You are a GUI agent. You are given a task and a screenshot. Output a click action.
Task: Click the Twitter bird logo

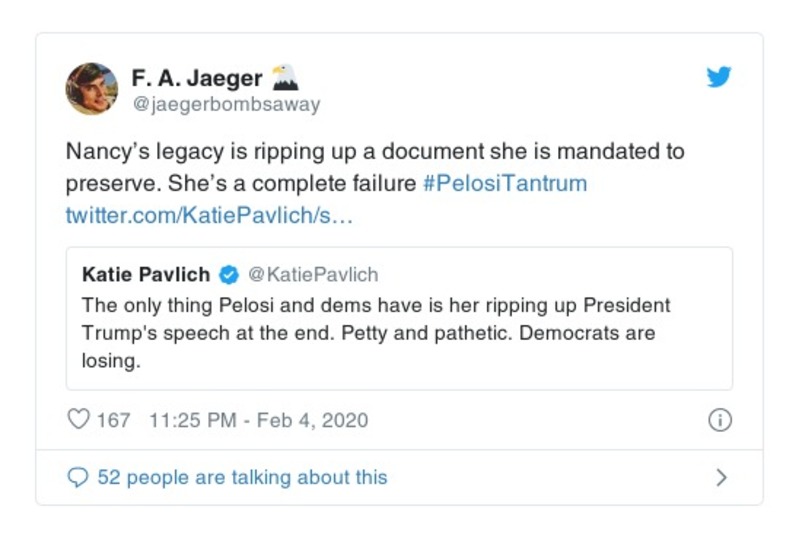[718, 77]
